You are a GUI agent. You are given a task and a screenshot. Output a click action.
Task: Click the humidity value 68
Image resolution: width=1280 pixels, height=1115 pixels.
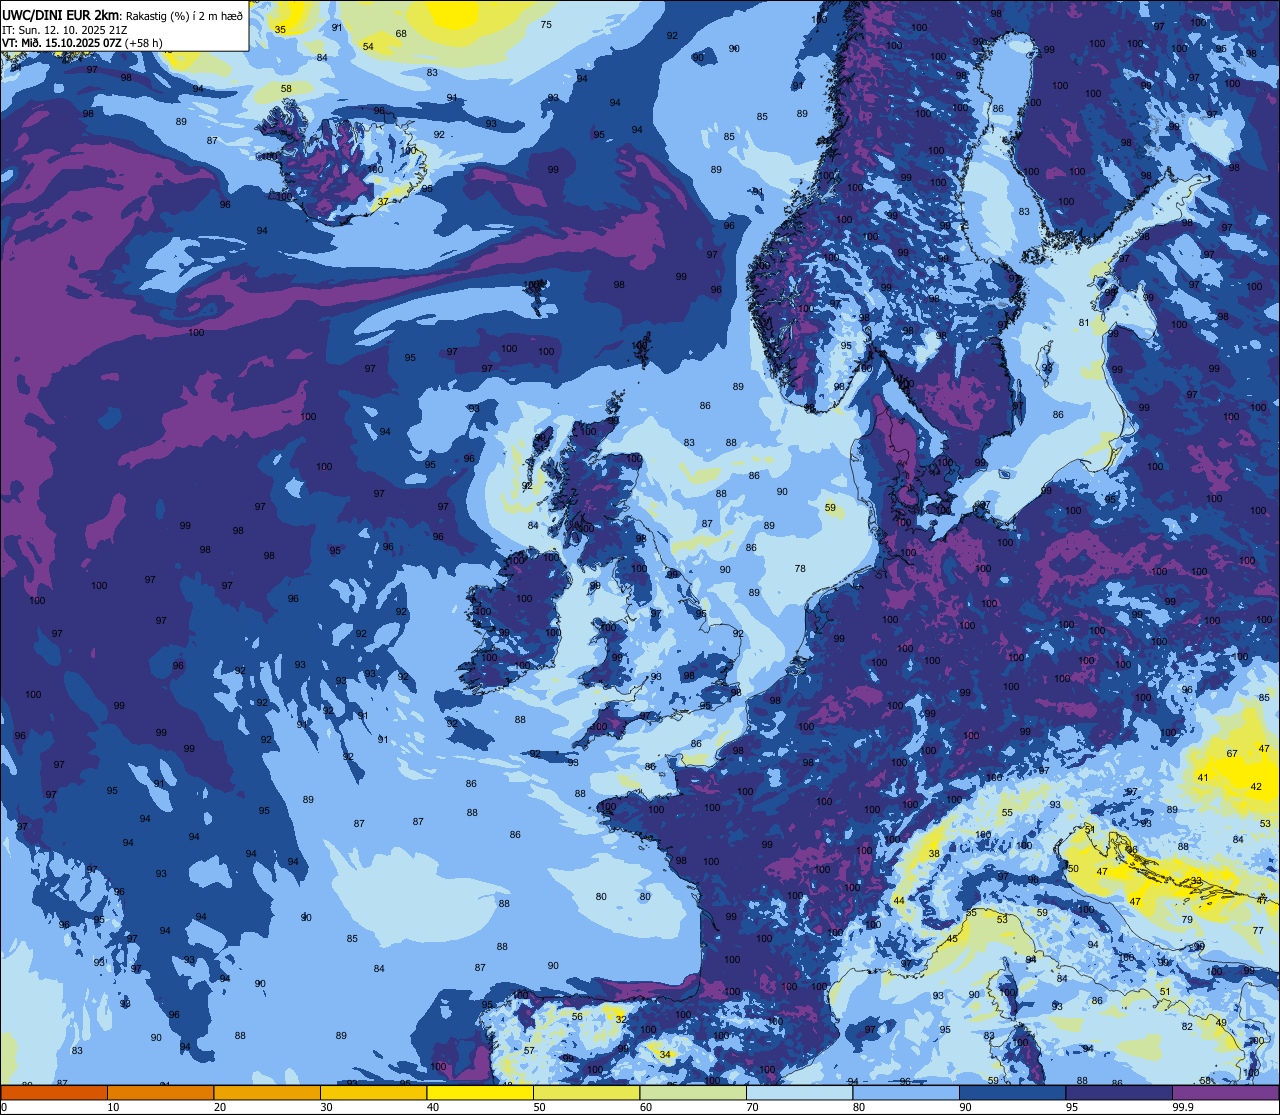tap(401, 33)
